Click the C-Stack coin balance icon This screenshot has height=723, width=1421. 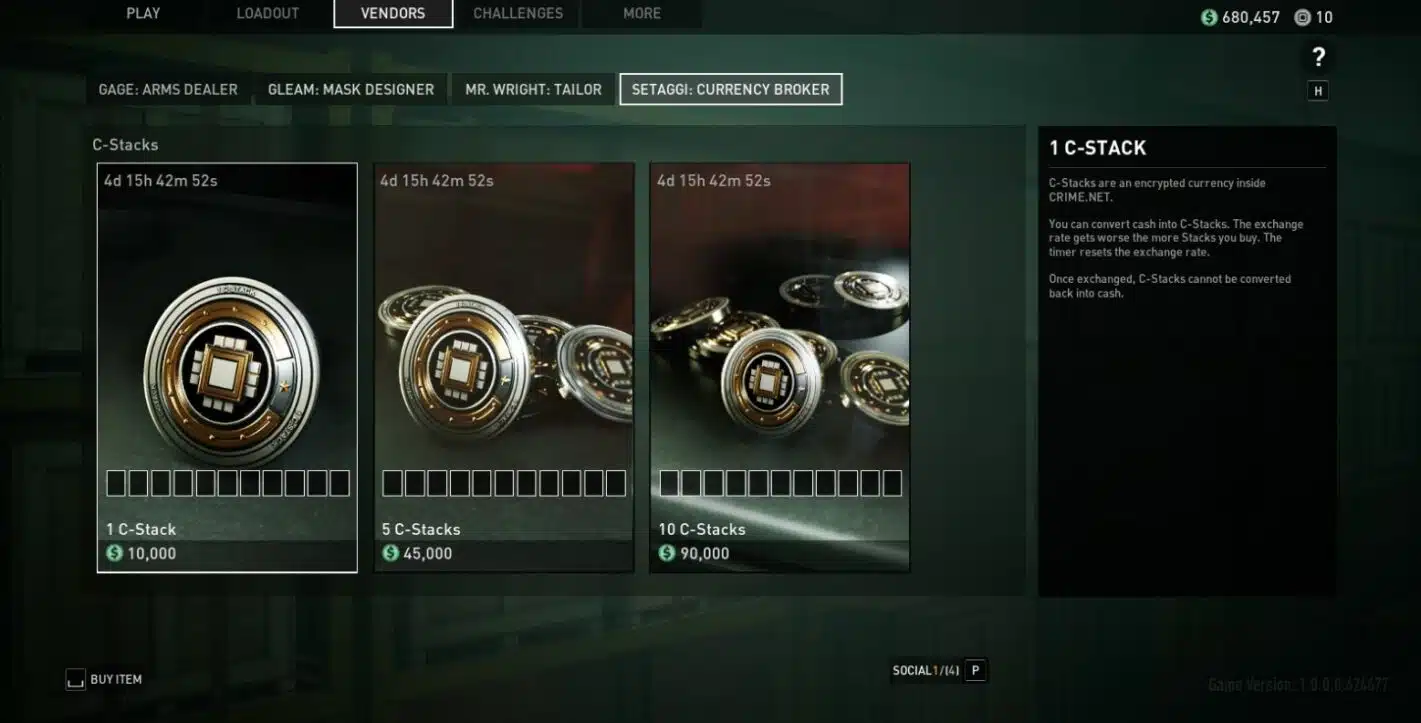coord(1301,17)
